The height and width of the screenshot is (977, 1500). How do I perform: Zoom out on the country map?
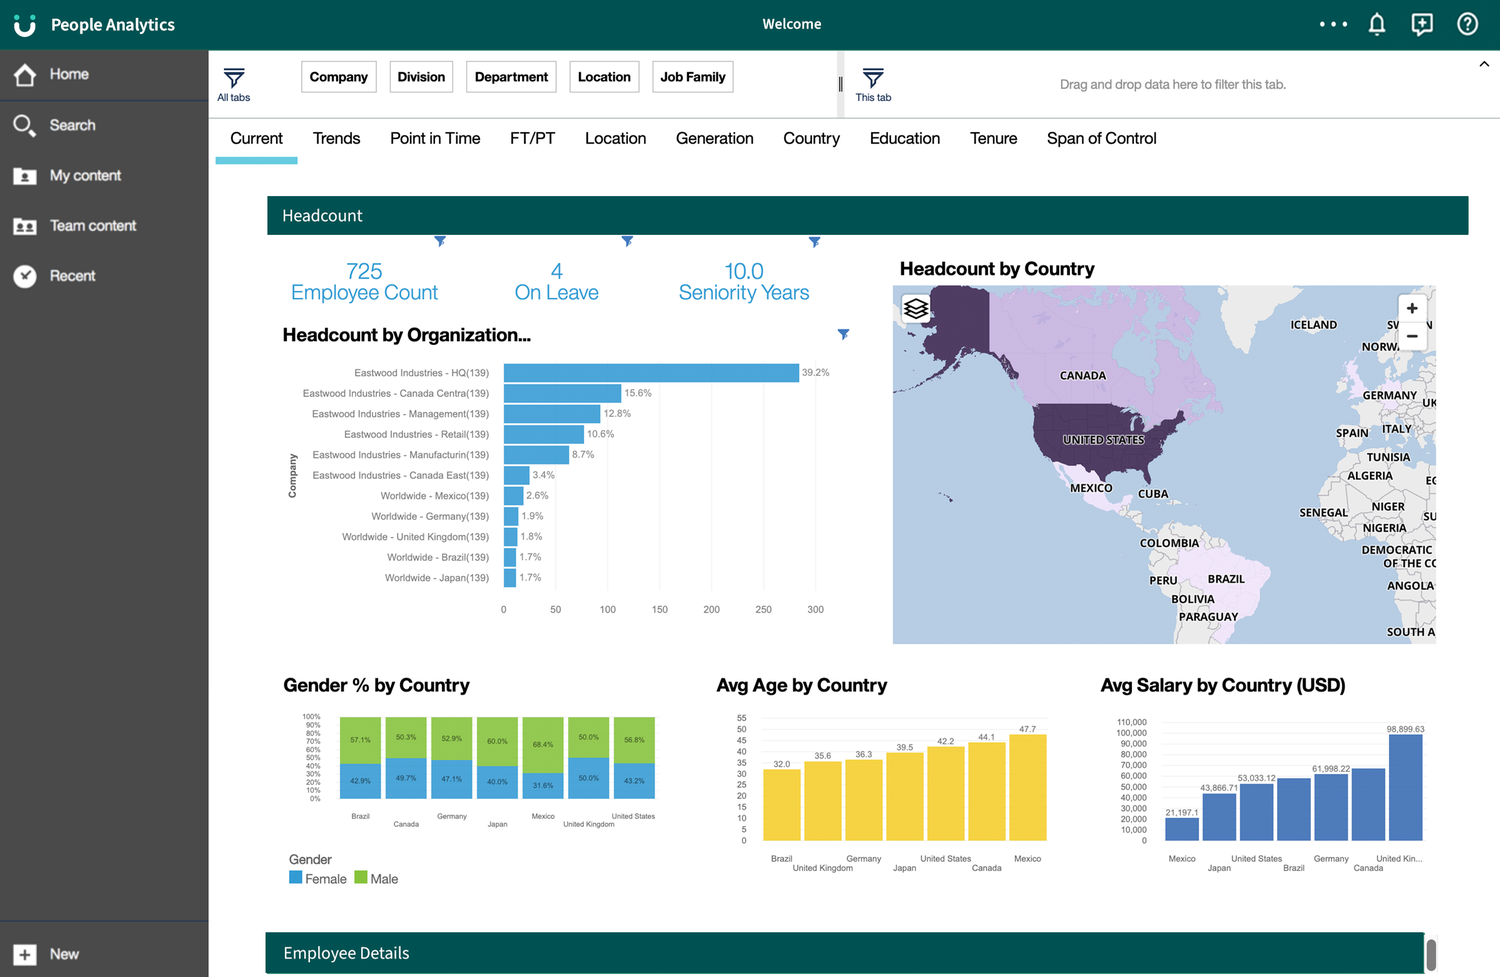tap(1412, 337)
